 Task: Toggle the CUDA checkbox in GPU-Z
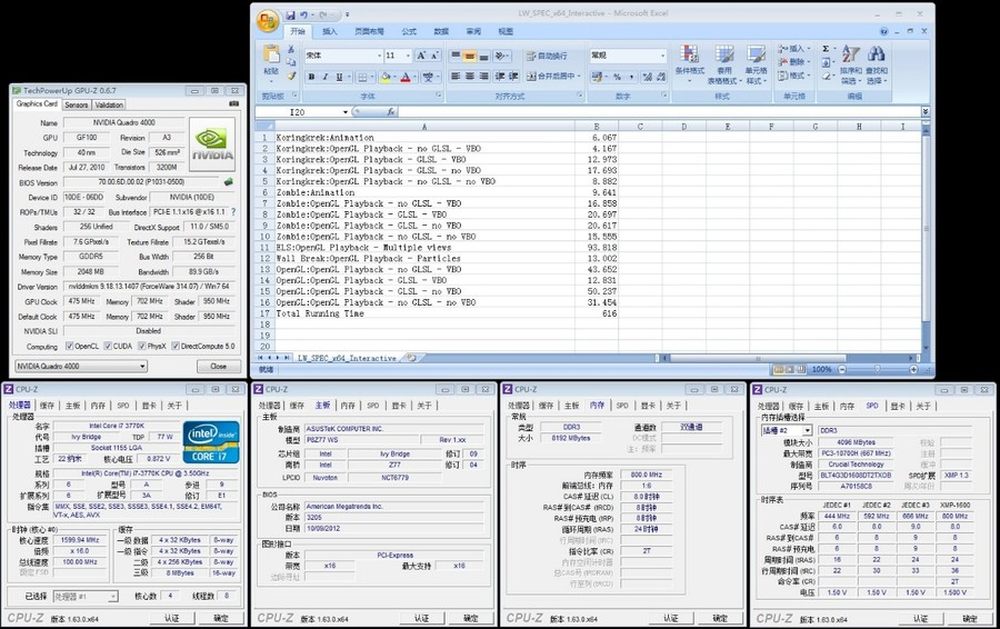click(x=108, y=346)
